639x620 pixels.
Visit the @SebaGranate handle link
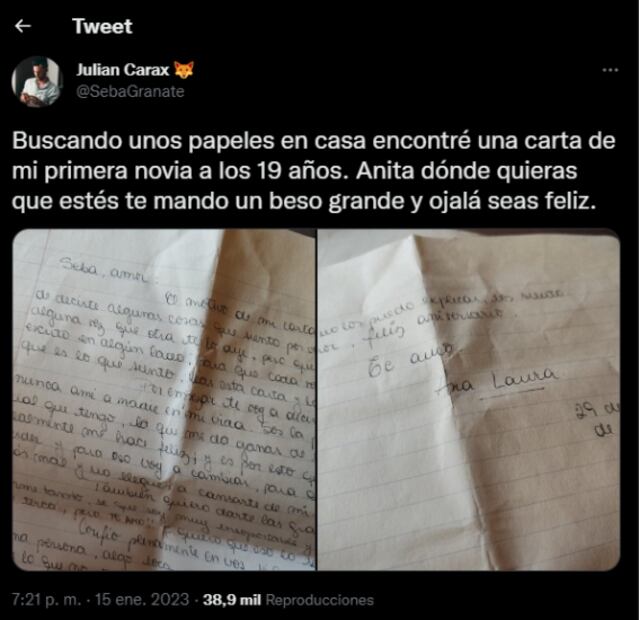(130, 91)
